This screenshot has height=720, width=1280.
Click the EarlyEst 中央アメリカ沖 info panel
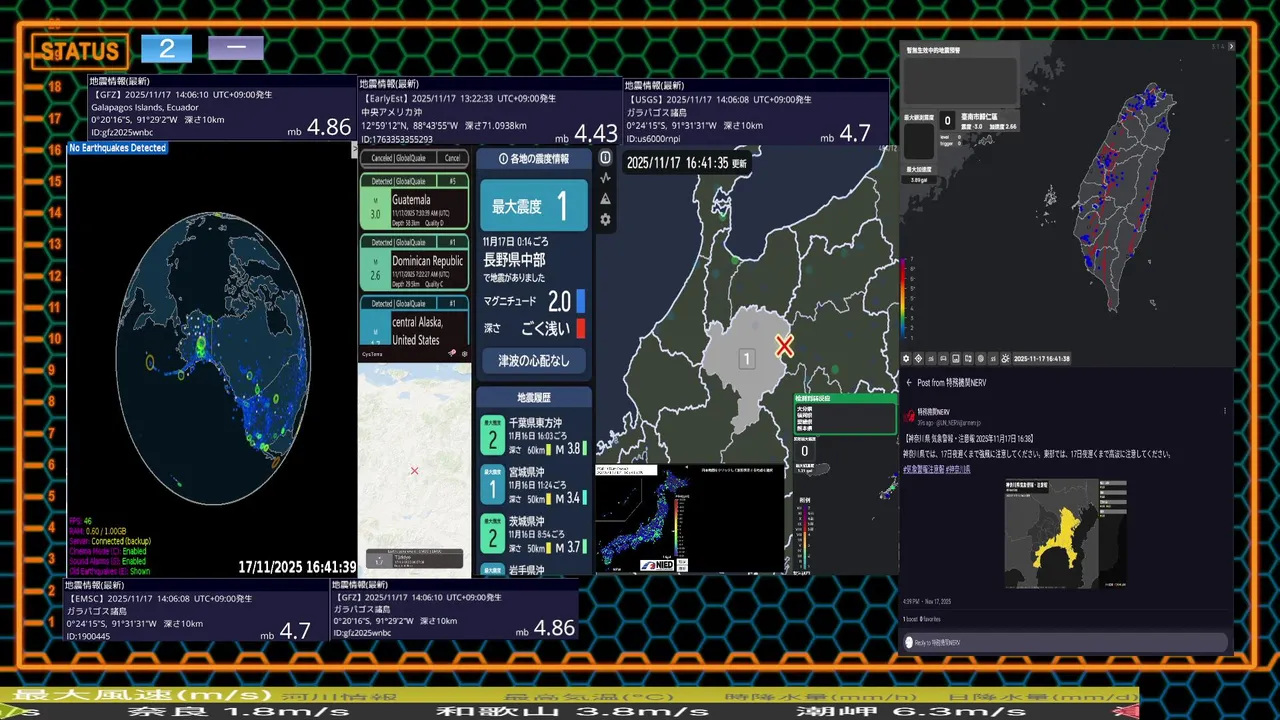click(x=490, y=112)
